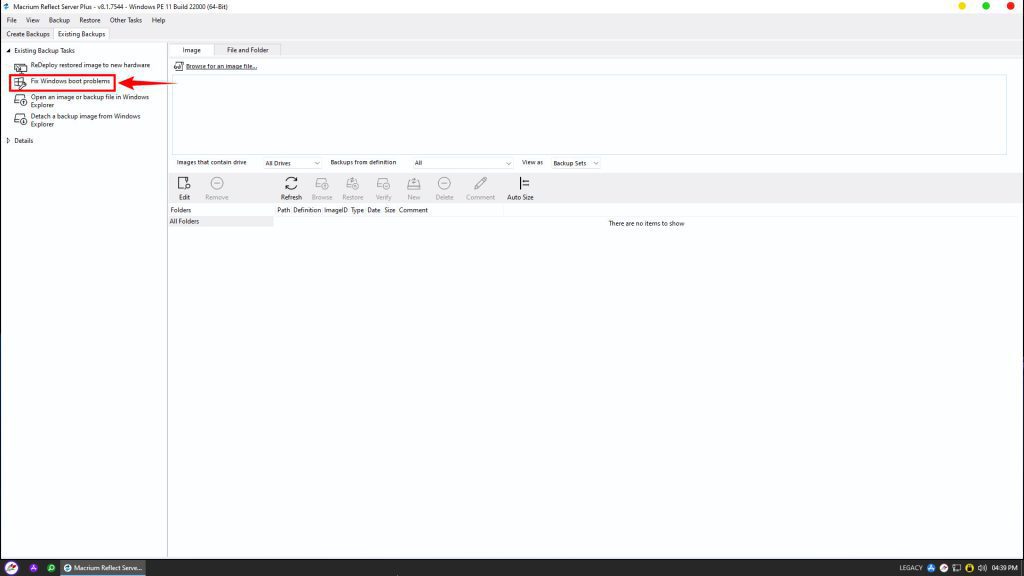
Task: Select the Image tab
Action: (x=191, y=50)
